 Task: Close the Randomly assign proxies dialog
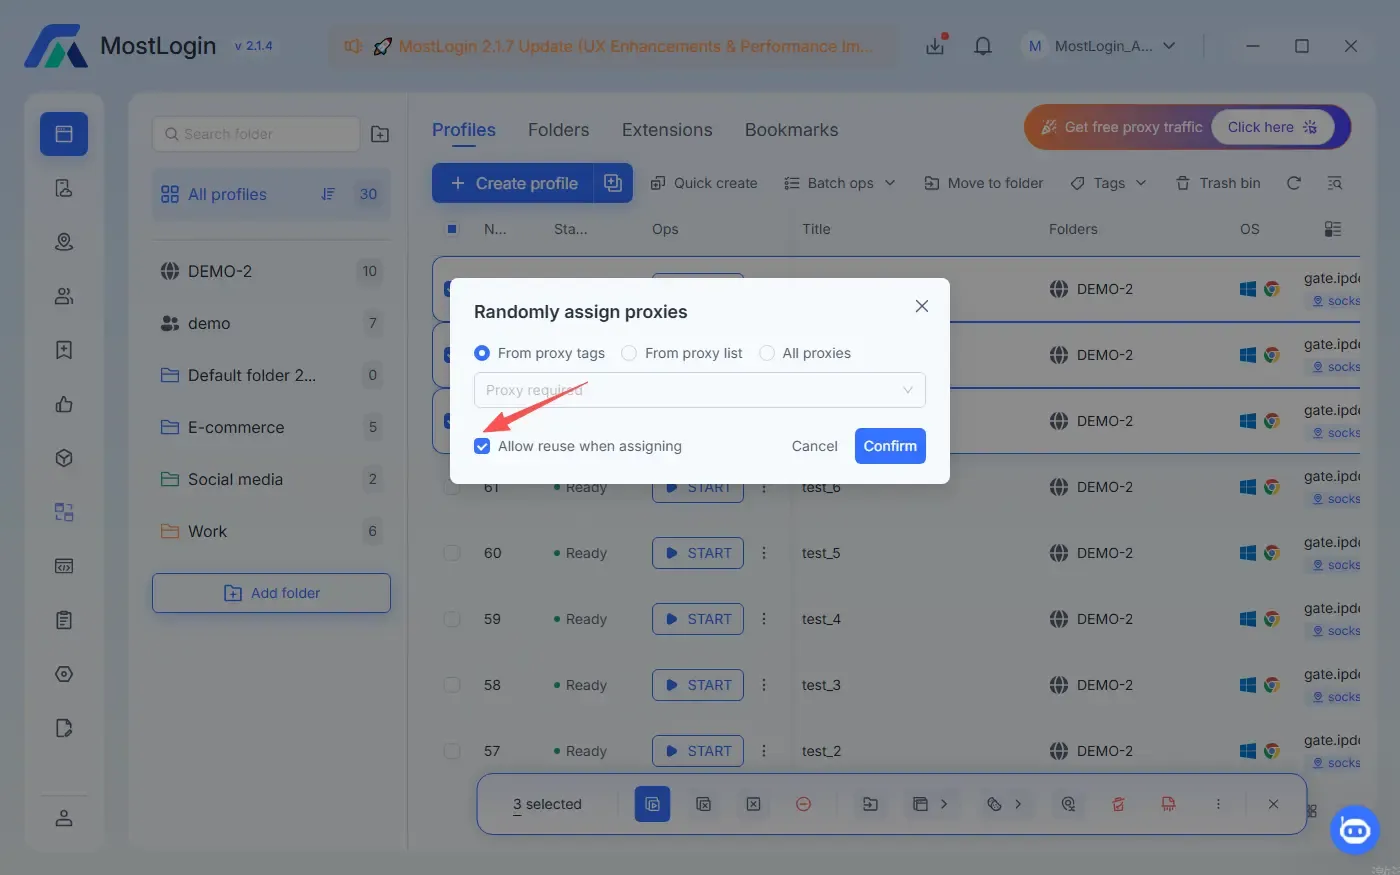pos(922,306)
